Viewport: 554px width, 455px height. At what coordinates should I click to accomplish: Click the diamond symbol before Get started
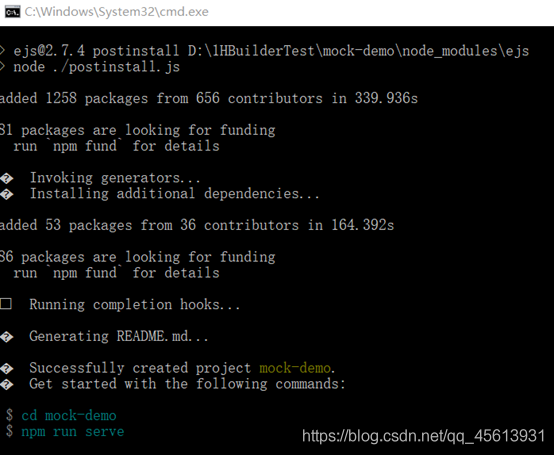pyautogui.click(x=7, y=384)
